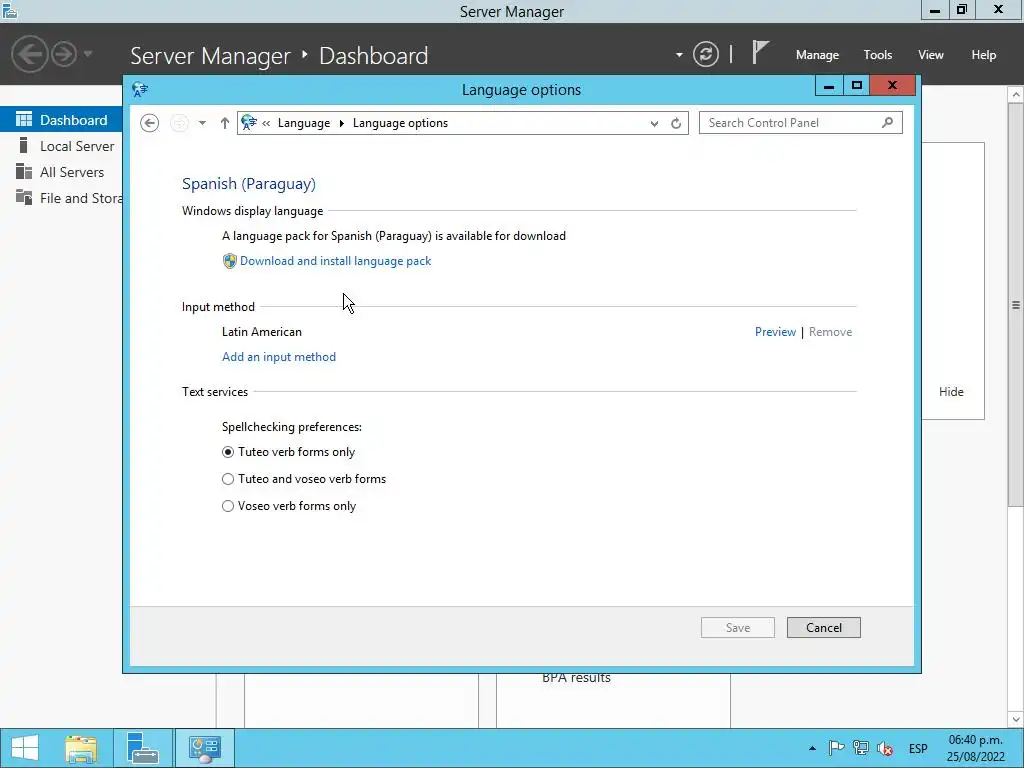Click the Save button

coord(738,628)
